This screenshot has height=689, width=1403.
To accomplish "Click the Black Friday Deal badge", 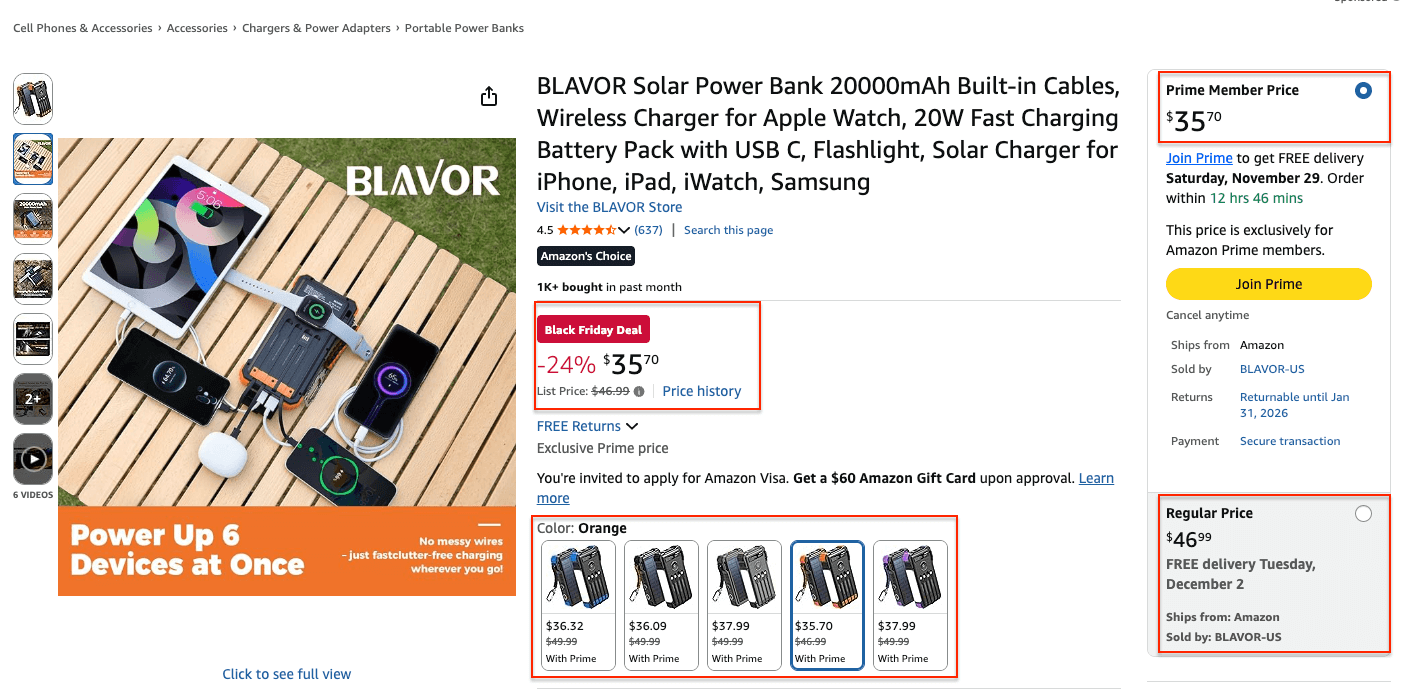I will click(593, 329).
